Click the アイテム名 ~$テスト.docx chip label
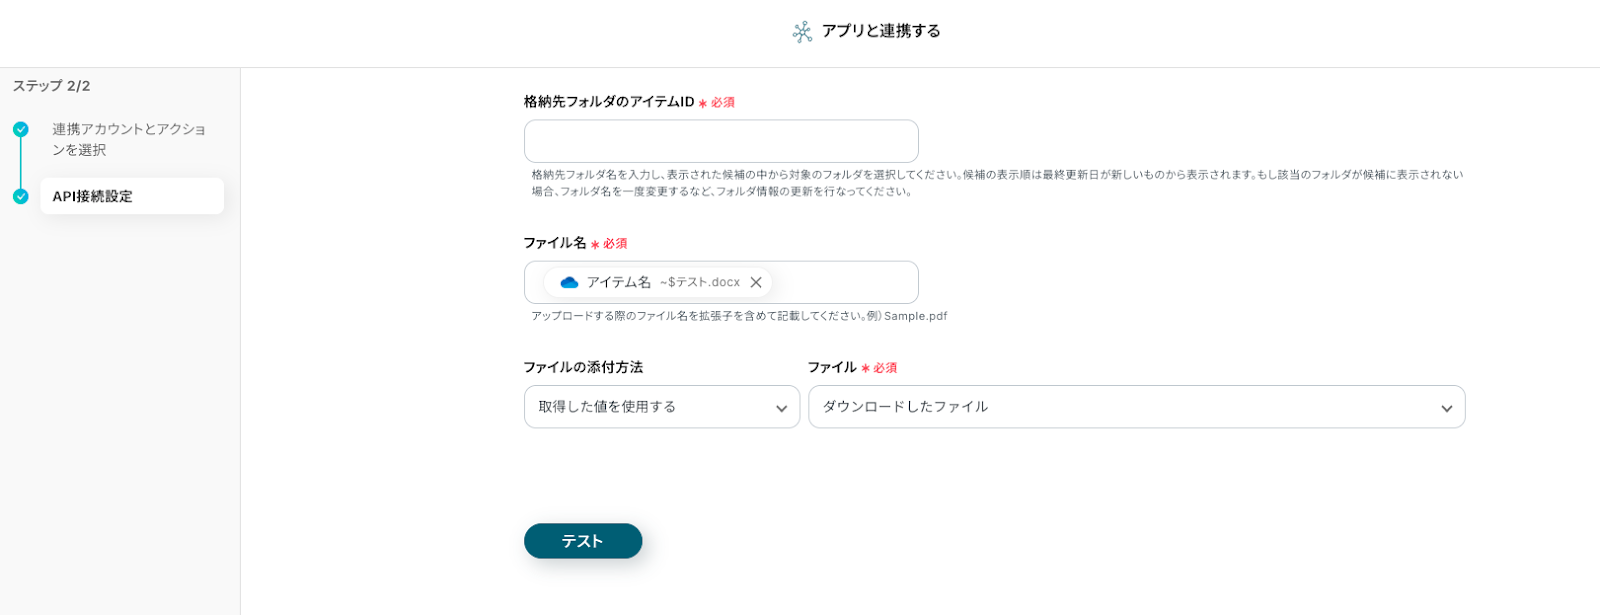Viewport: 1600px width, 615px height. point(663,283)
